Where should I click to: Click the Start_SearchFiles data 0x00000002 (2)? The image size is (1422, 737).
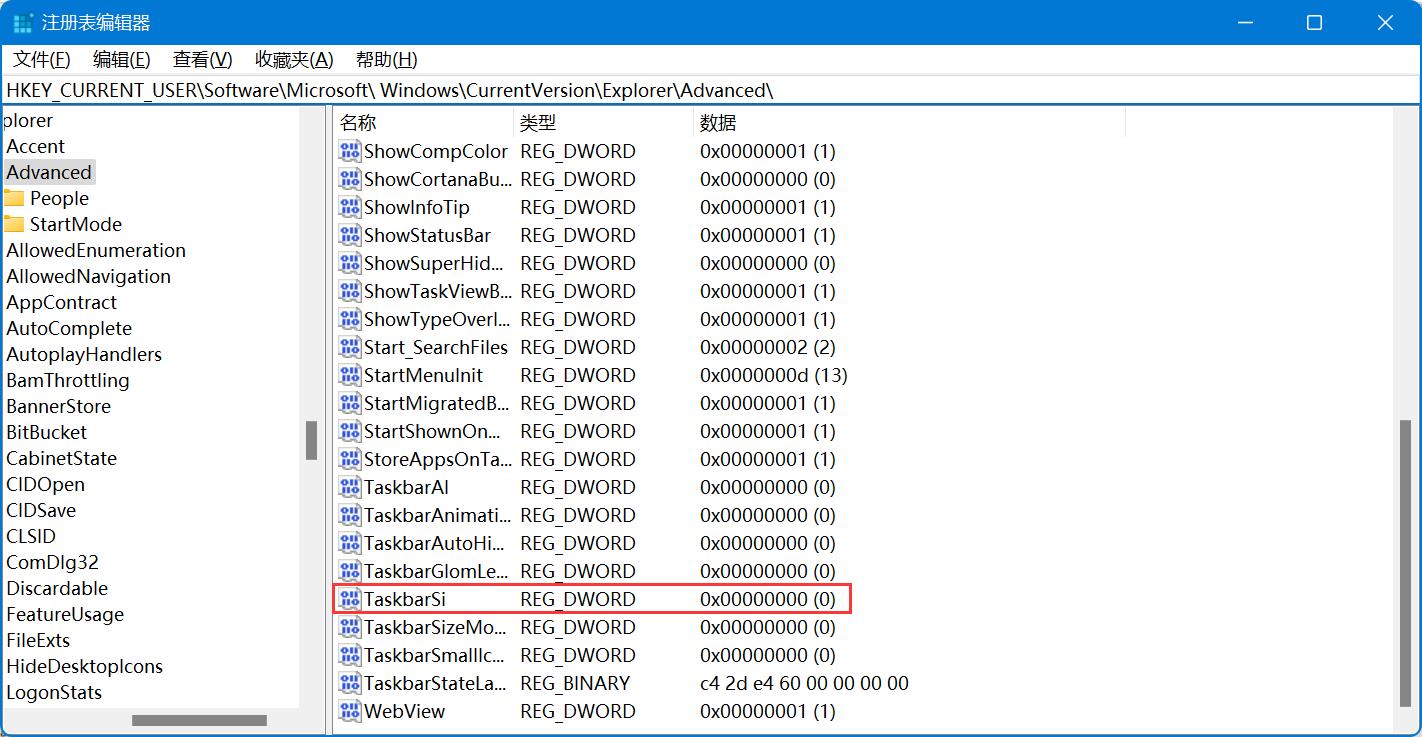tap(768, 347)
